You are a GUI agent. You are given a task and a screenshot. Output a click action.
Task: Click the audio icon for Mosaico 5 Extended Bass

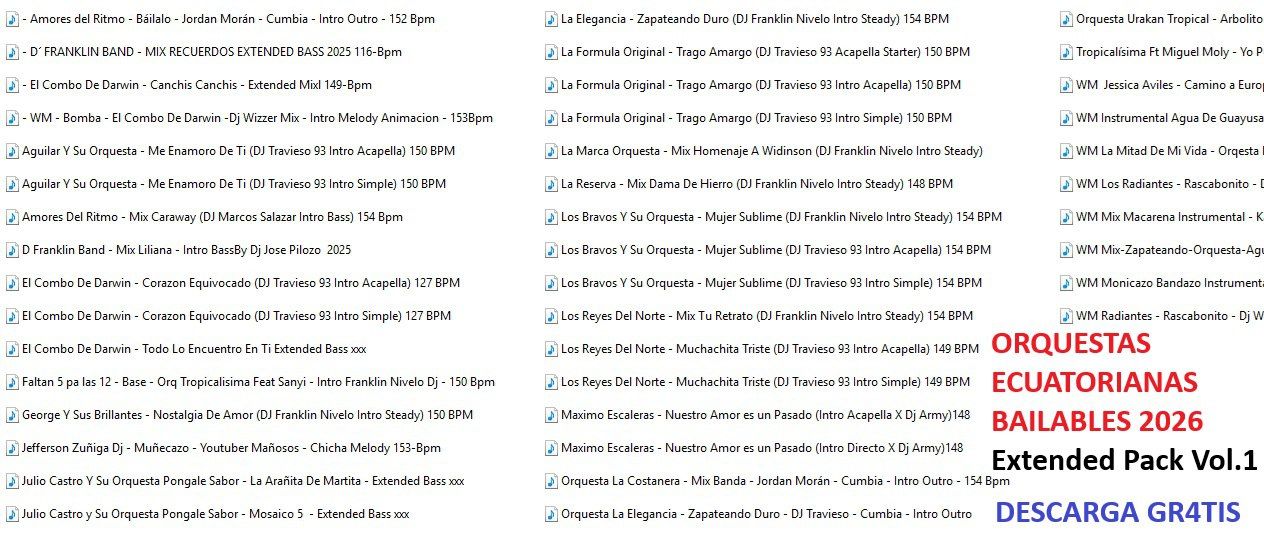[12, 514]
